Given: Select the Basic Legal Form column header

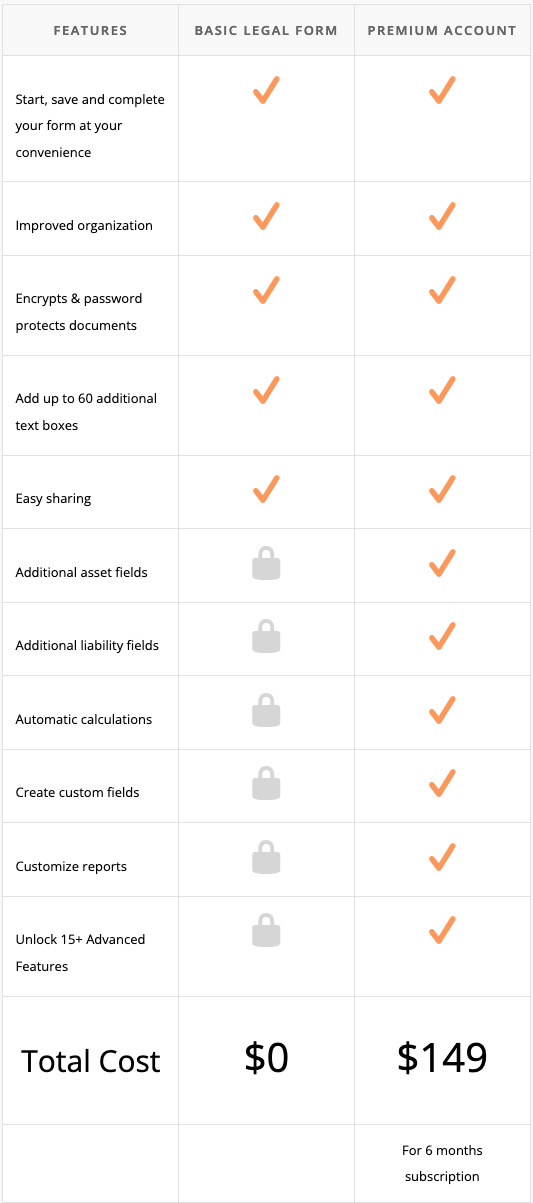Looking at the screenshot, I should 266,30.
